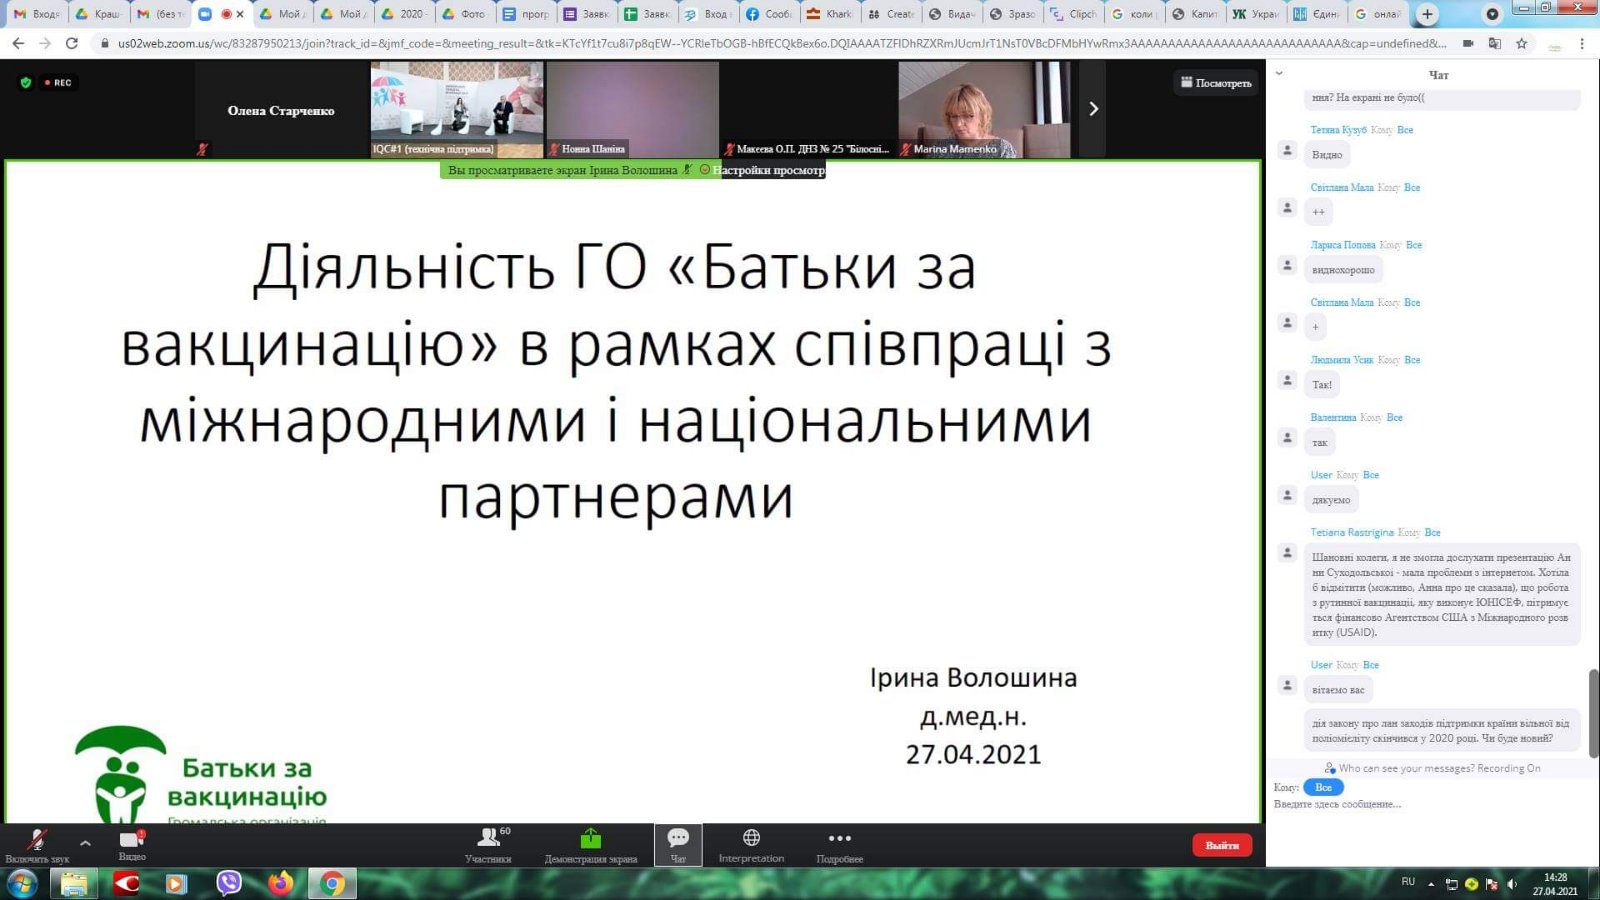Turn on the Видео camera
Image resolution: width=1600 pixels, height=900 pixels.
coord(132,843)
